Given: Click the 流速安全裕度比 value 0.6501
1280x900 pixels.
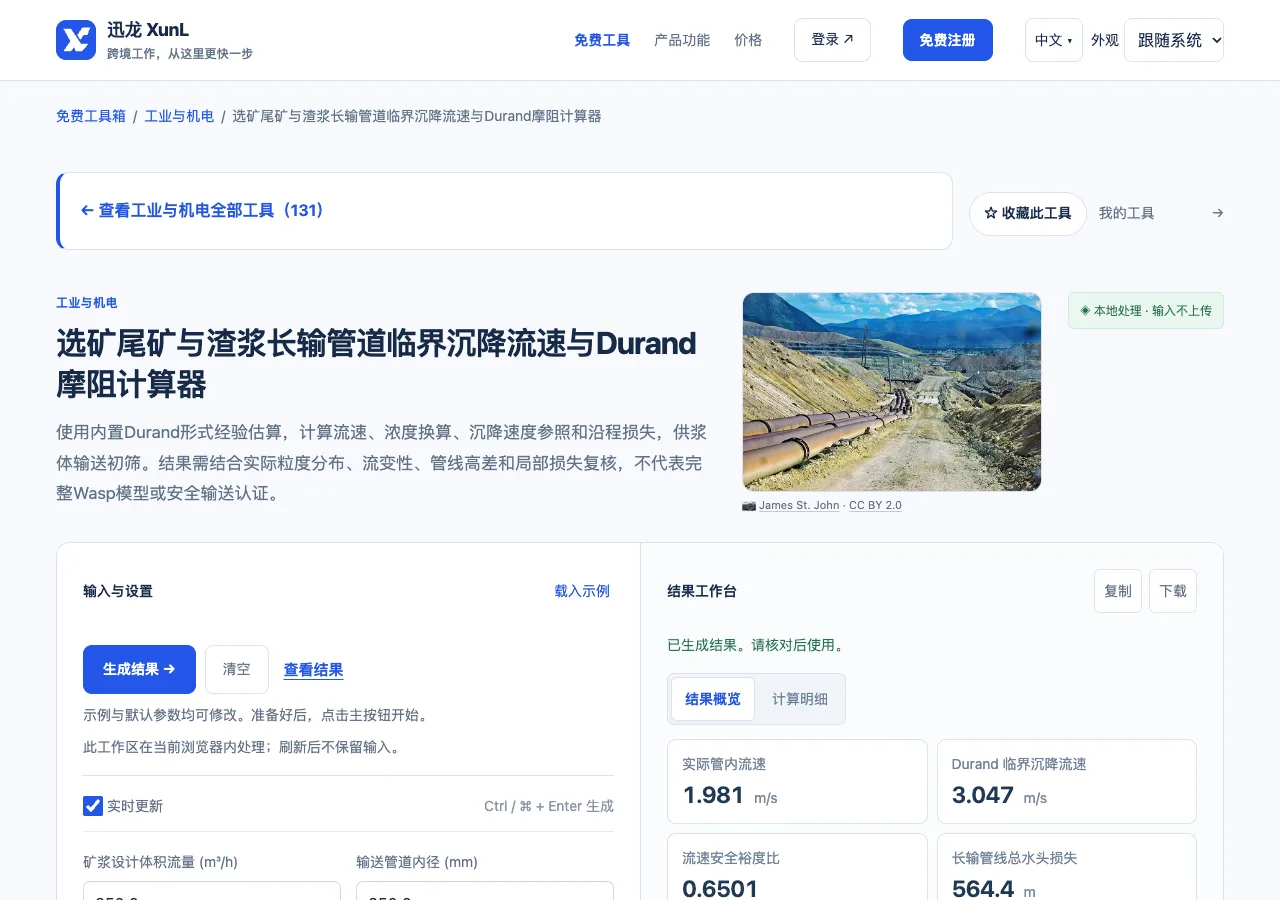Looking at the screenshot, I should pyautogui.click(x=720, y=889).
